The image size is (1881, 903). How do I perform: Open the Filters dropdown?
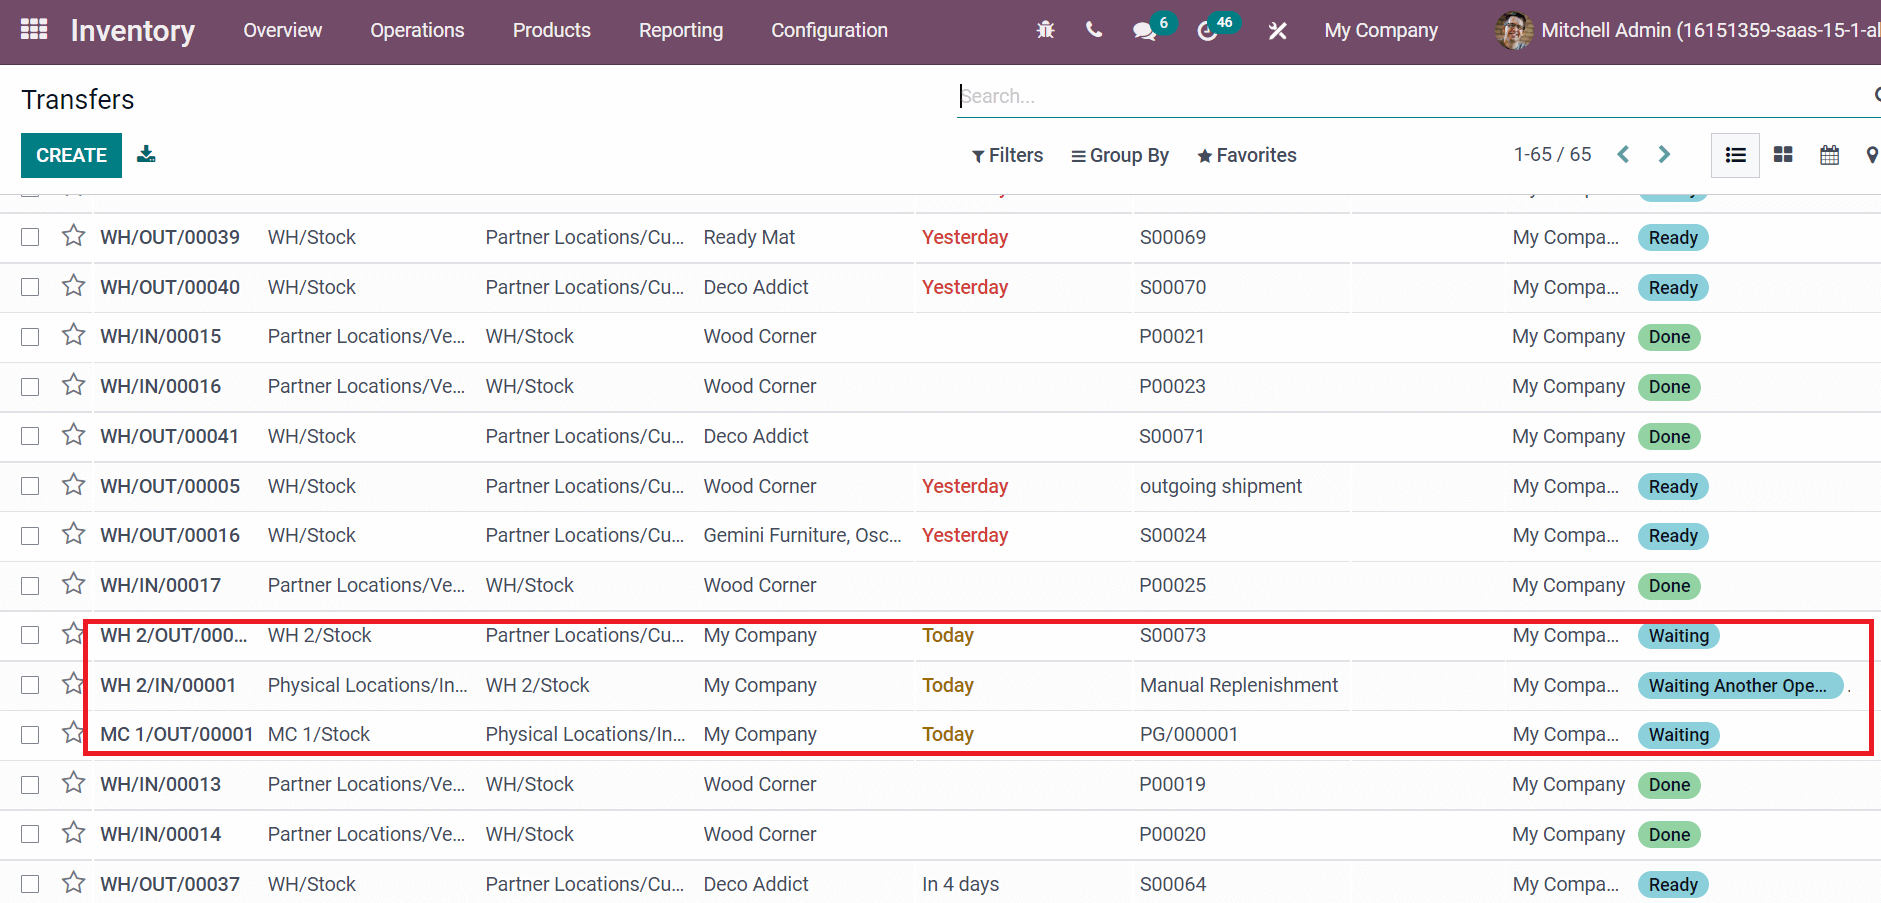(1007, 155)
